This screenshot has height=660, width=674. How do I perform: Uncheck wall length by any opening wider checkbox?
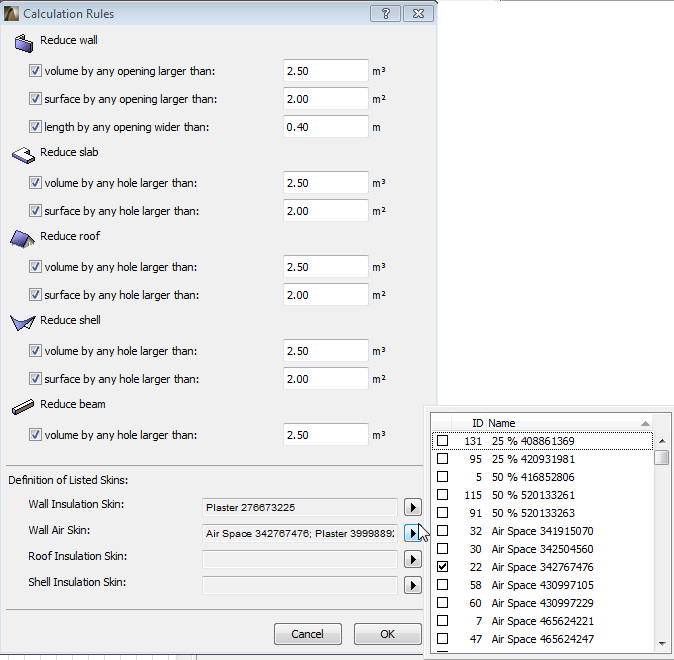point(35,126)
